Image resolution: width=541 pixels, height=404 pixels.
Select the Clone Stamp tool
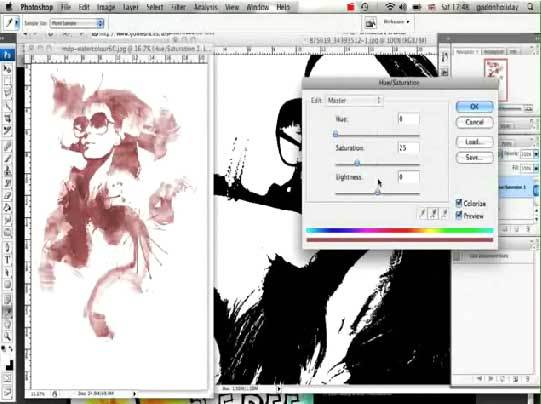coord(7,171)
